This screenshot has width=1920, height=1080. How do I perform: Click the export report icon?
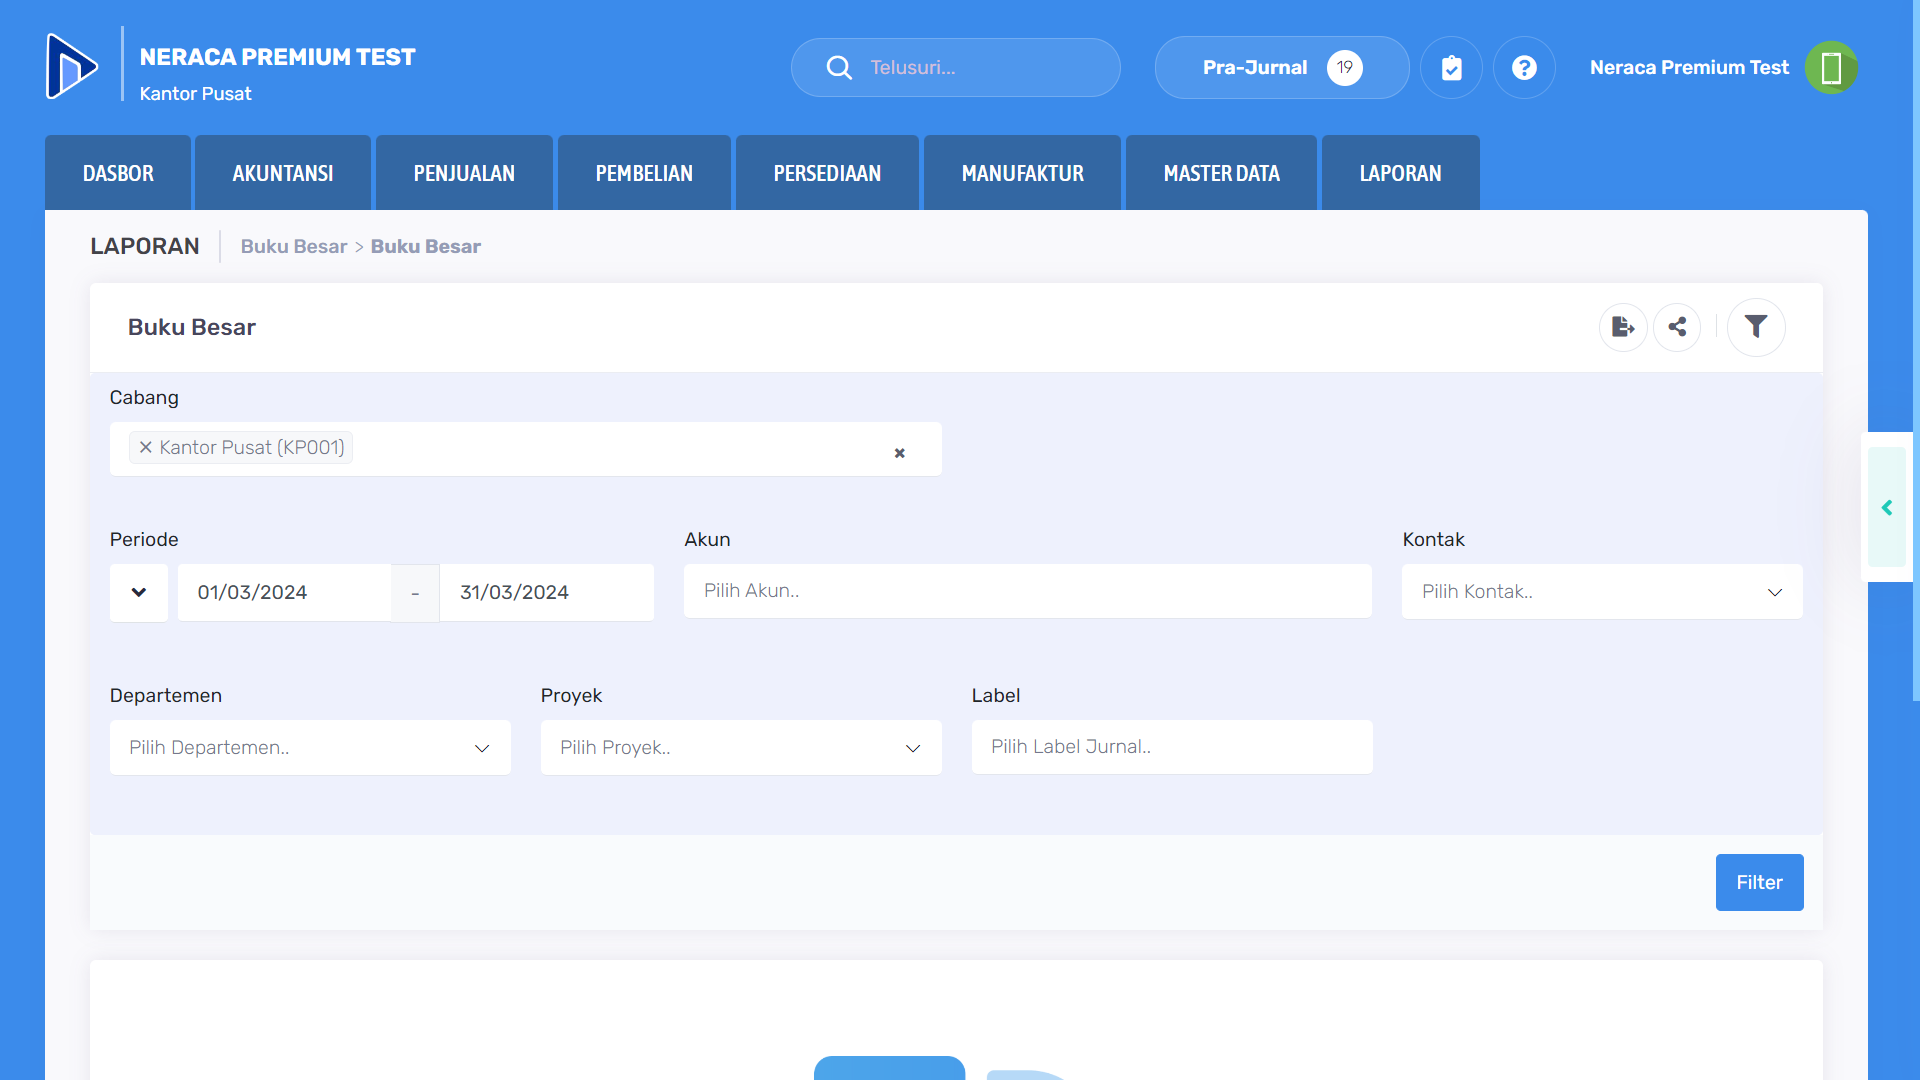tap(1623, 327)
